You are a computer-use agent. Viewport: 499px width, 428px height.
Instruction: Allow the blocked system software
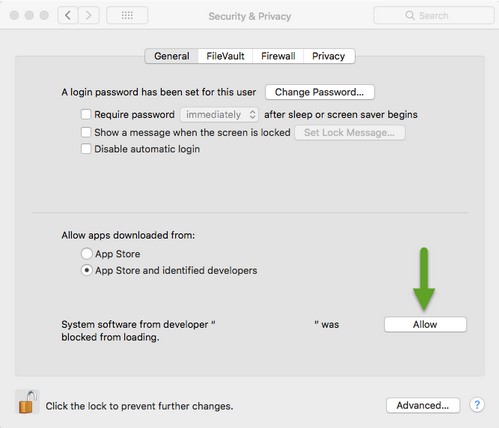pos(425,324)
